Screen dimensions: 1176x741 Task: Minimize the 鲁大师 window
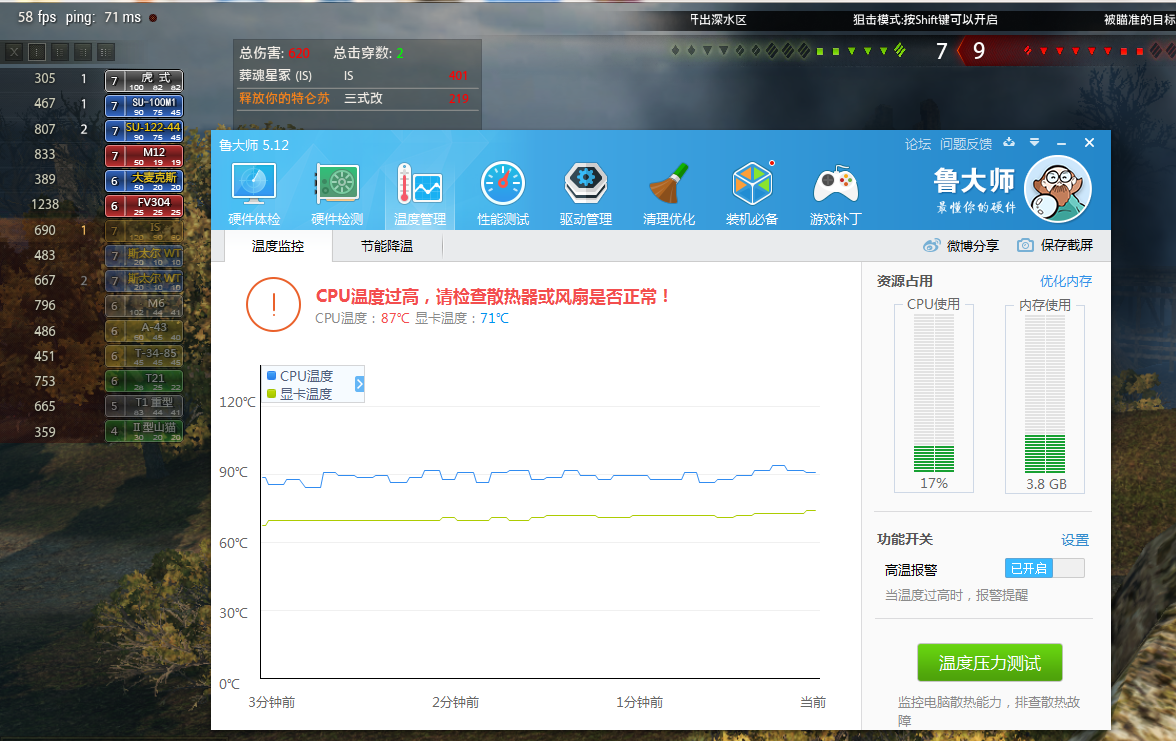pos(1061,143)
